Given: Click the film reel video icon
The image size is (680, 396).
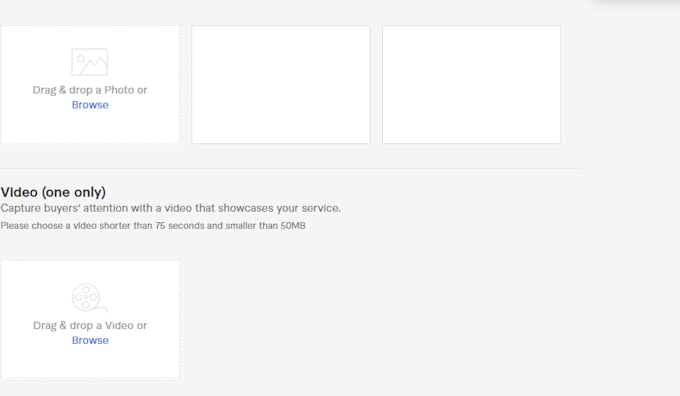Looking at the screenshot, I should [x=90, y=298].
